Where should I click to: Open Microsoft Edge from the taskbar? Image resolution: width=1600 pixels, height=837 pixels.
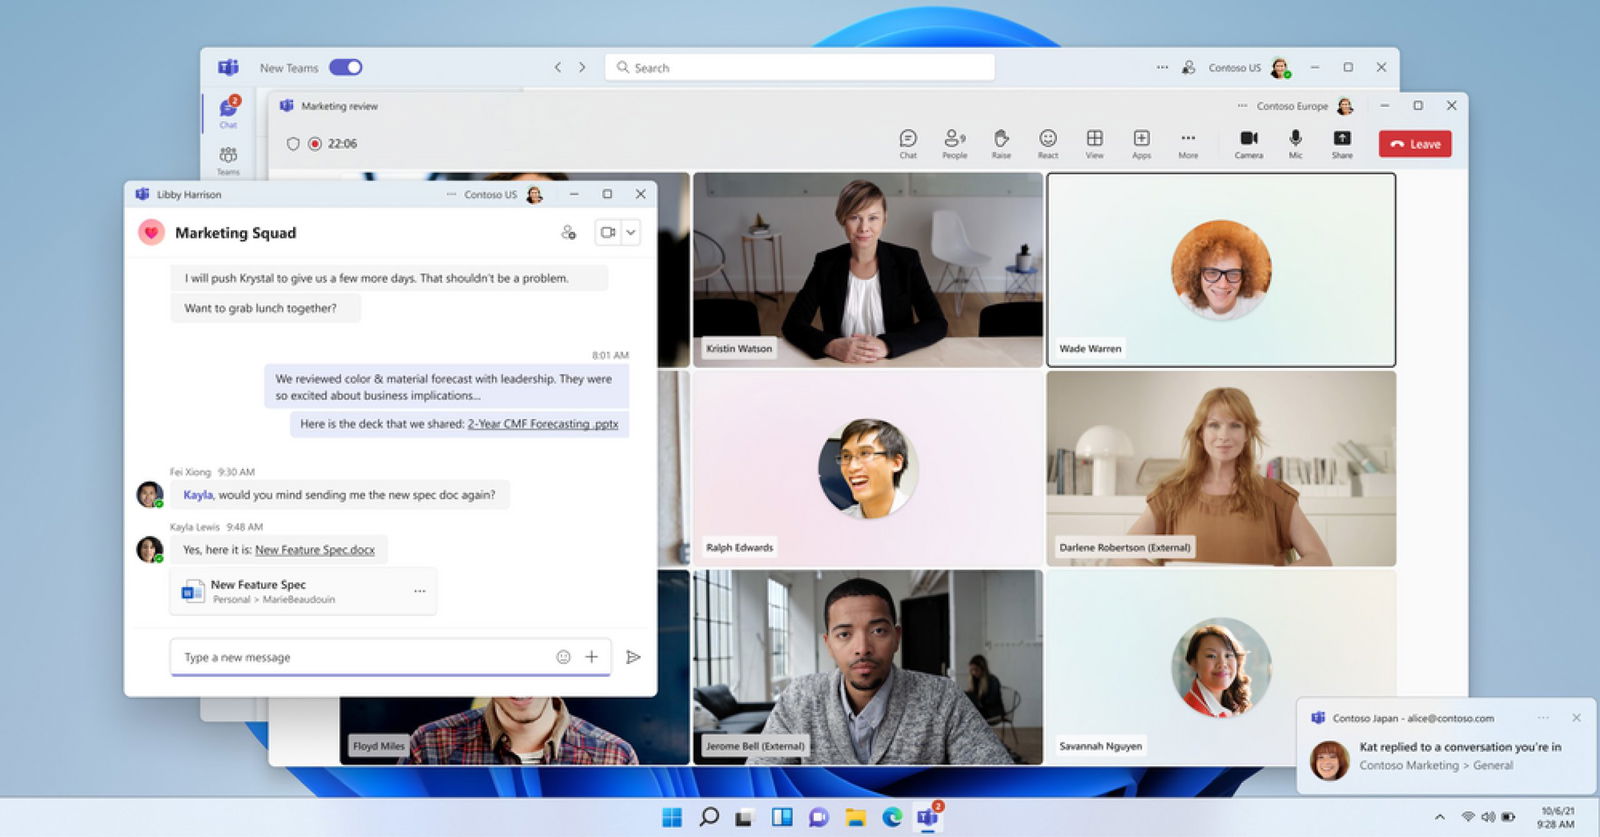(x=892, y=817)
